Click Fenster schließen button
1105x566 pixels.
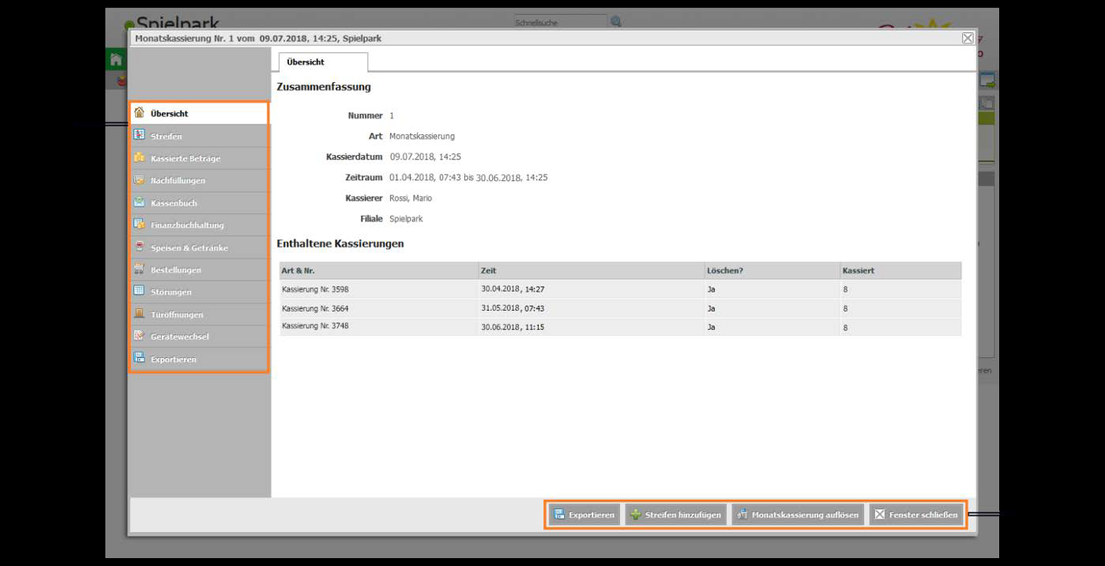(915, 515)
